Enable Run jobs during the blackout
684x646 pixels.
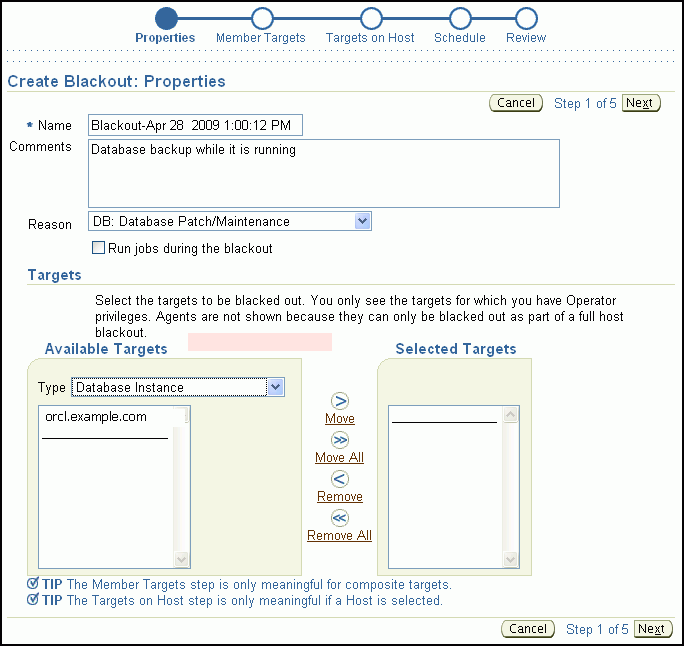tap(99, 248)
